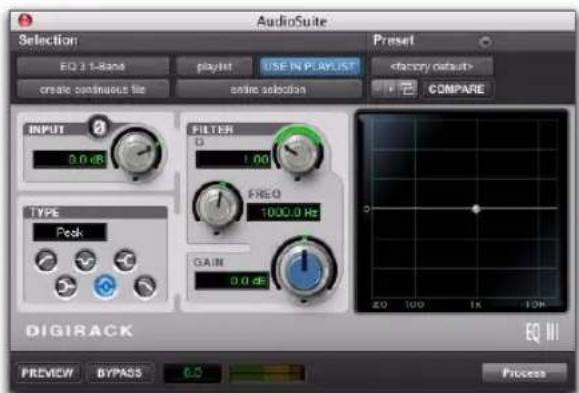Click the PREVIEW button

click(x=48, y=373)
